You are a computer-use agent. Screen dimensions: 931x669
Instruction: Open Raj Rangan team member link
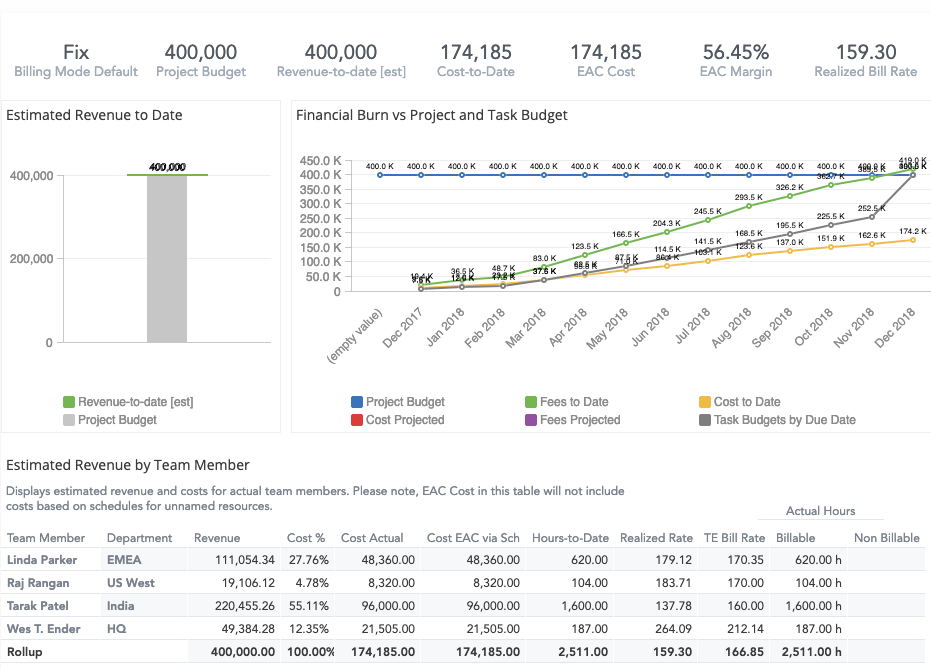(38, 583)
